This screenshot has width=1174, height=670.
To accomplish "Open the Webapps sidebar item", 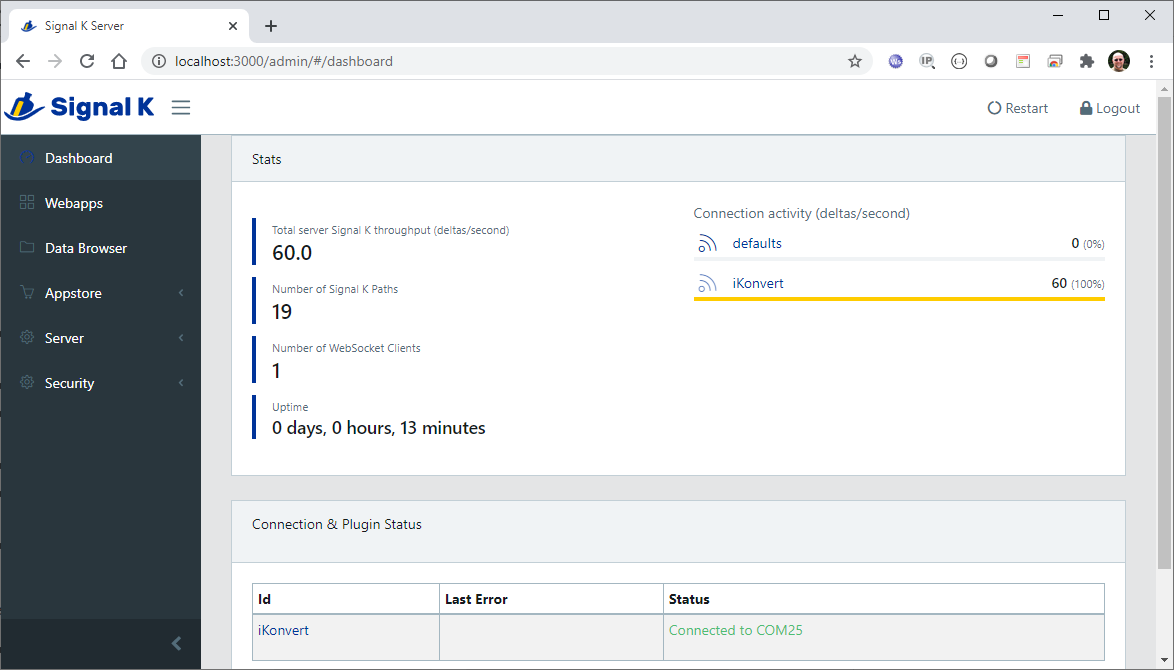I will point(74,203).
